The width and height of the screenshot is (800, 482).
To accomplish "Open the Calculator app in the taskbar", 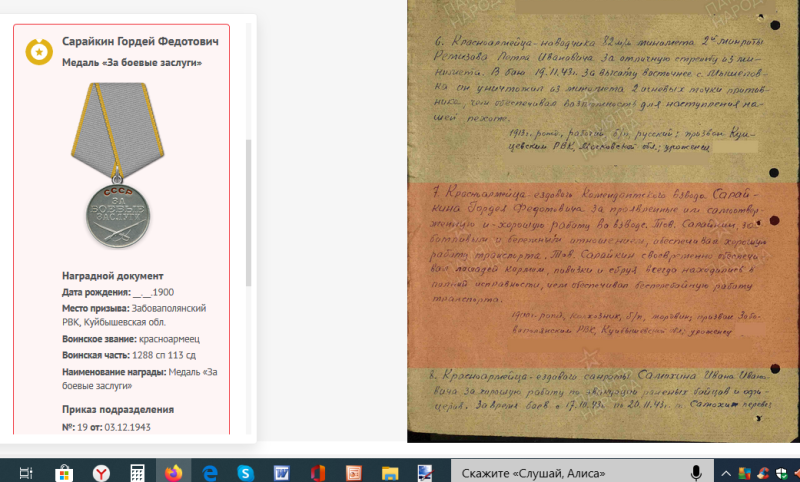I will click(x=138, y=472).
